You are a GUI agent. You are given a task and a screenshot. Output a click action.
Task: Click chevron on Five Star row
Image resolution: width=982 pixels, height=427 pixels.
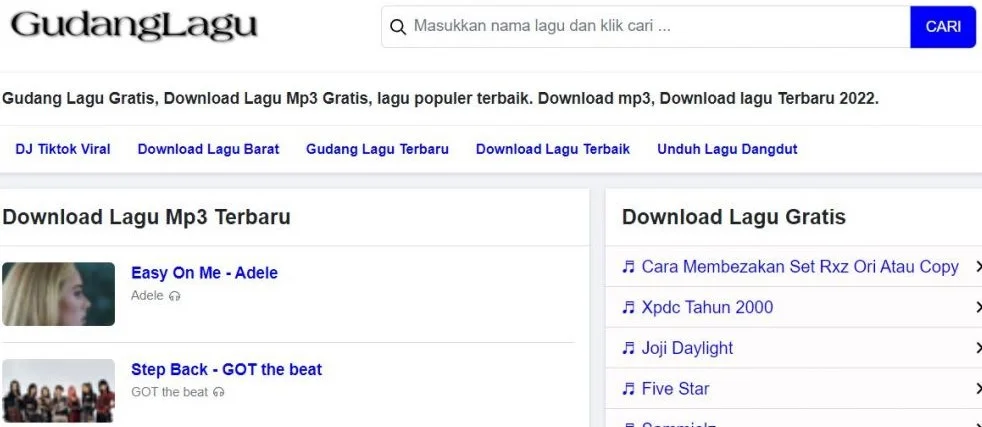[x=978, y=389]
